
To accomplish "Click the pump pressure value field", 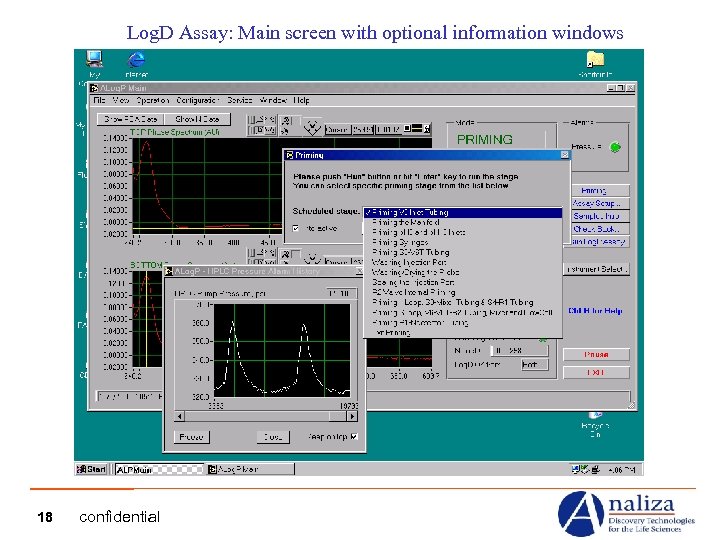I will (341, 293).
